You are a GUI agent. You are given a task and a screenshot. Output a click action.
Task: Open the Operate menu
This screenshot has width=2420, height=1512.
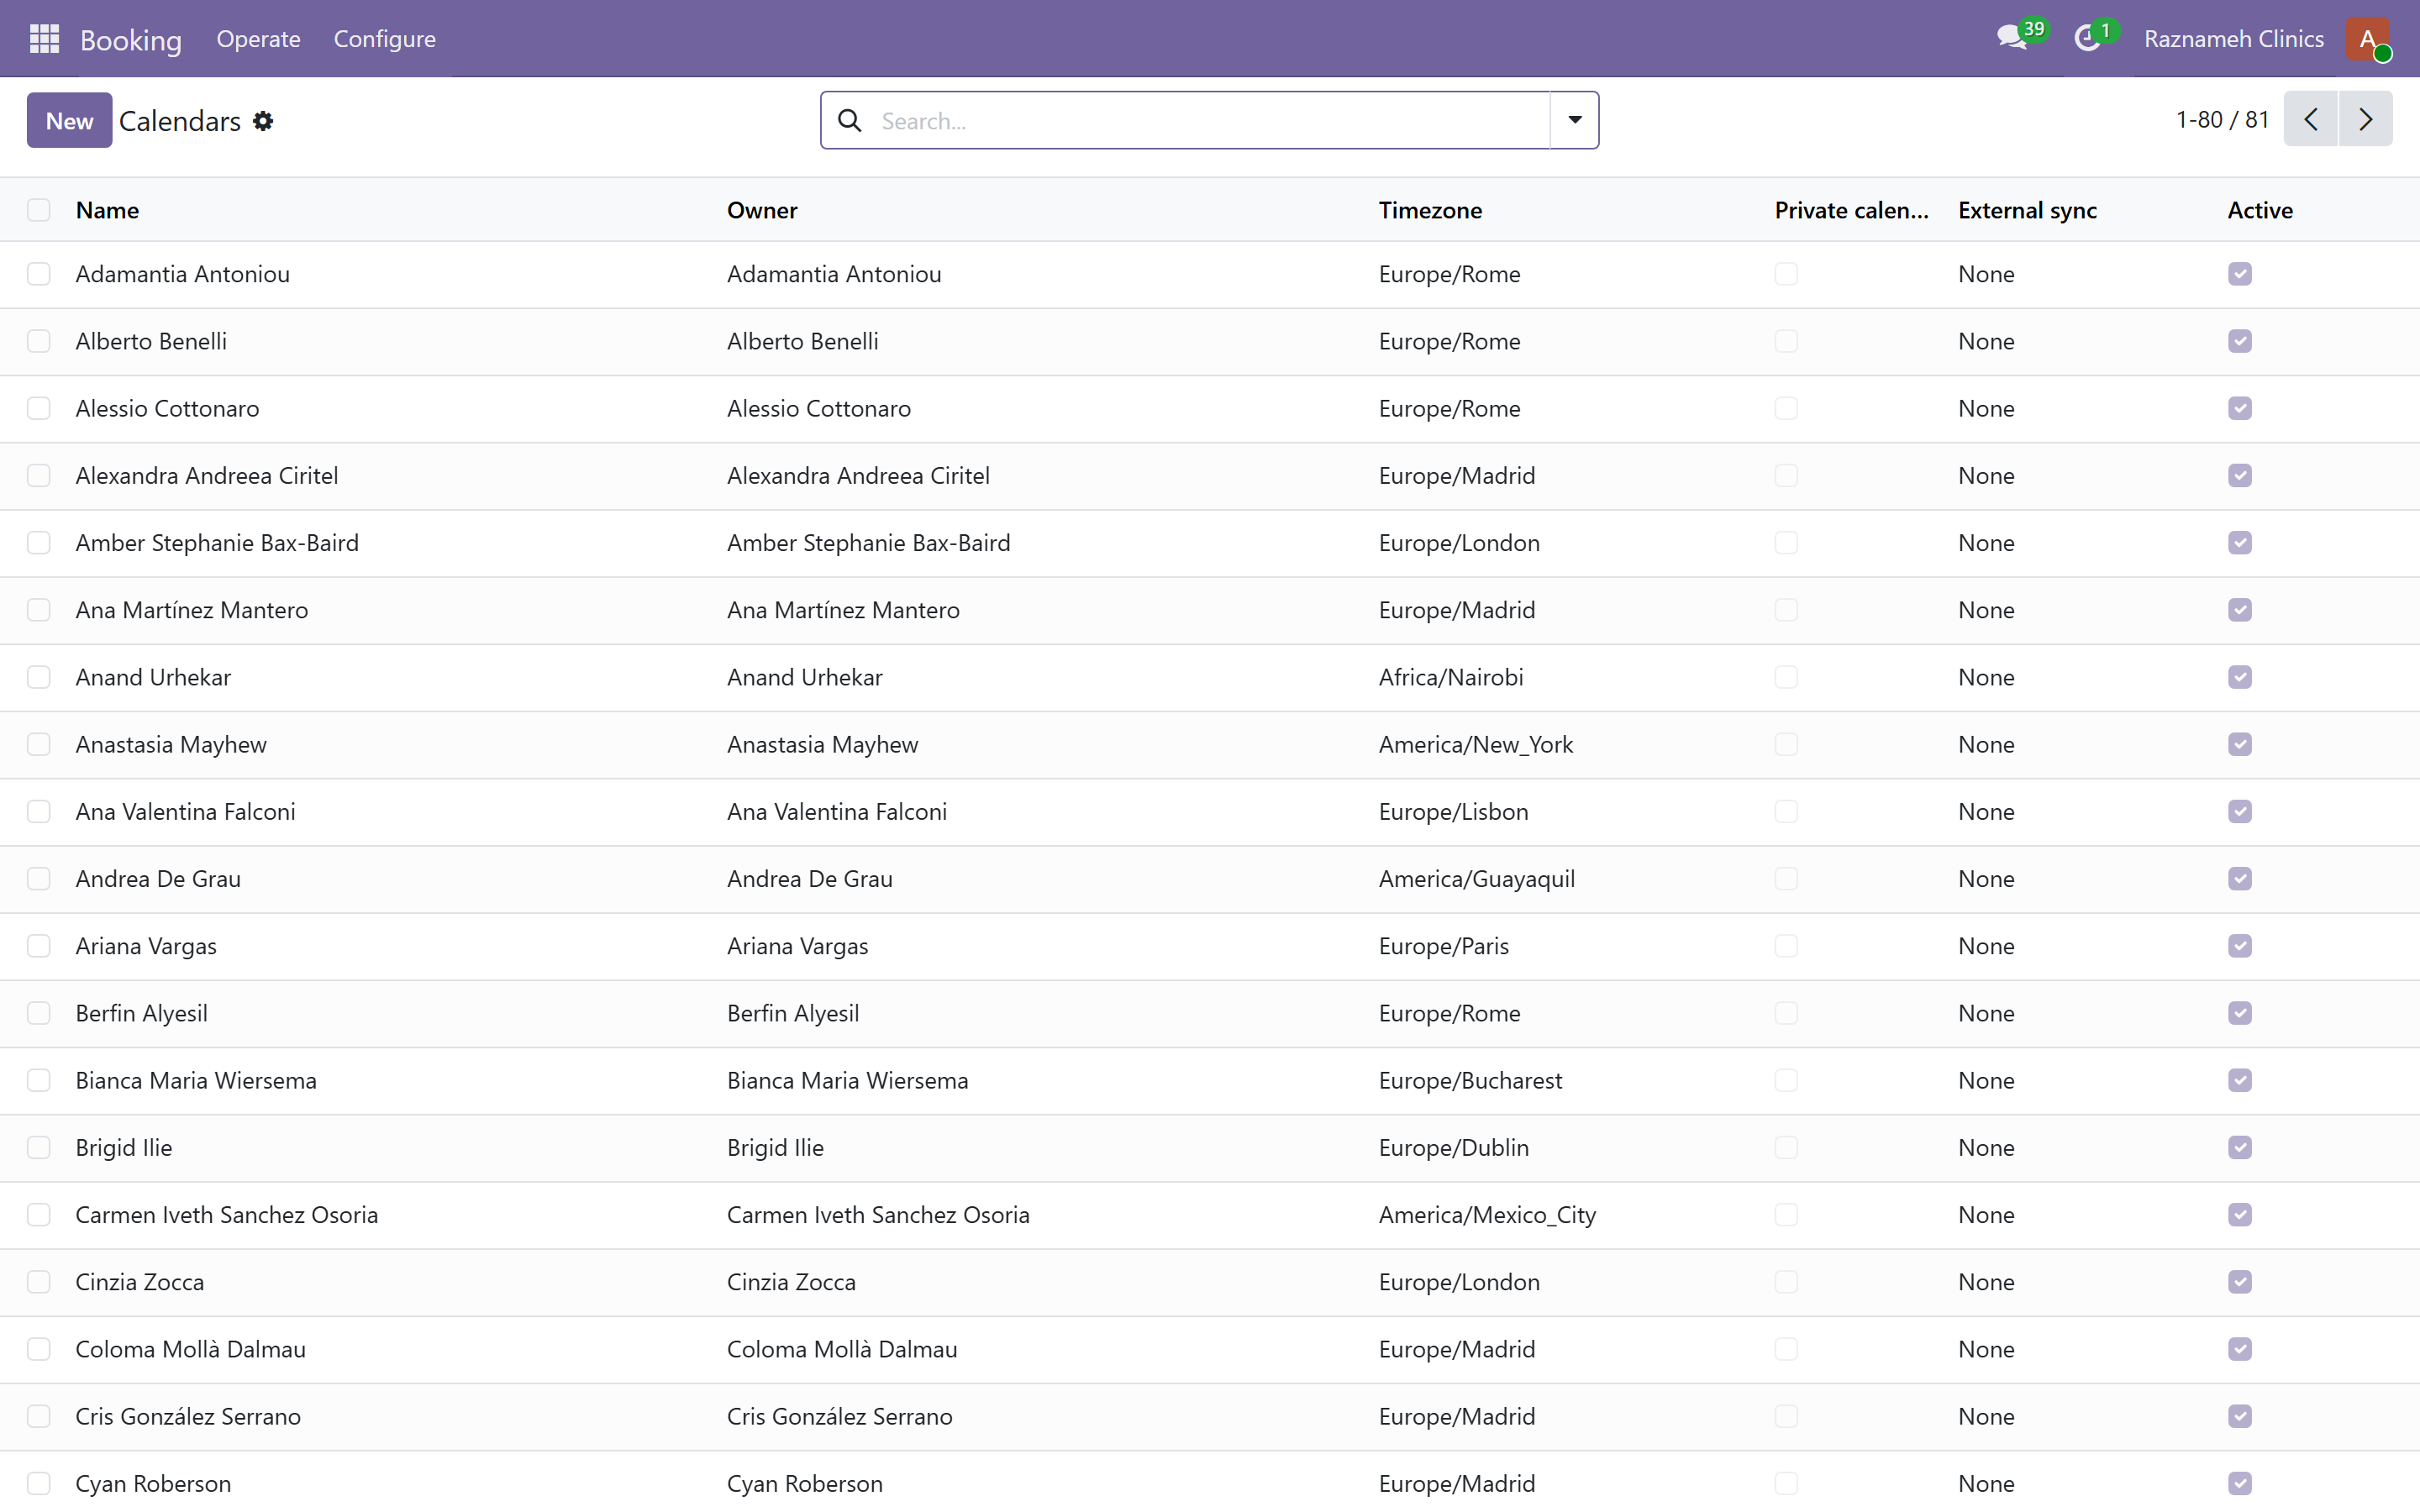pos(258,39)
